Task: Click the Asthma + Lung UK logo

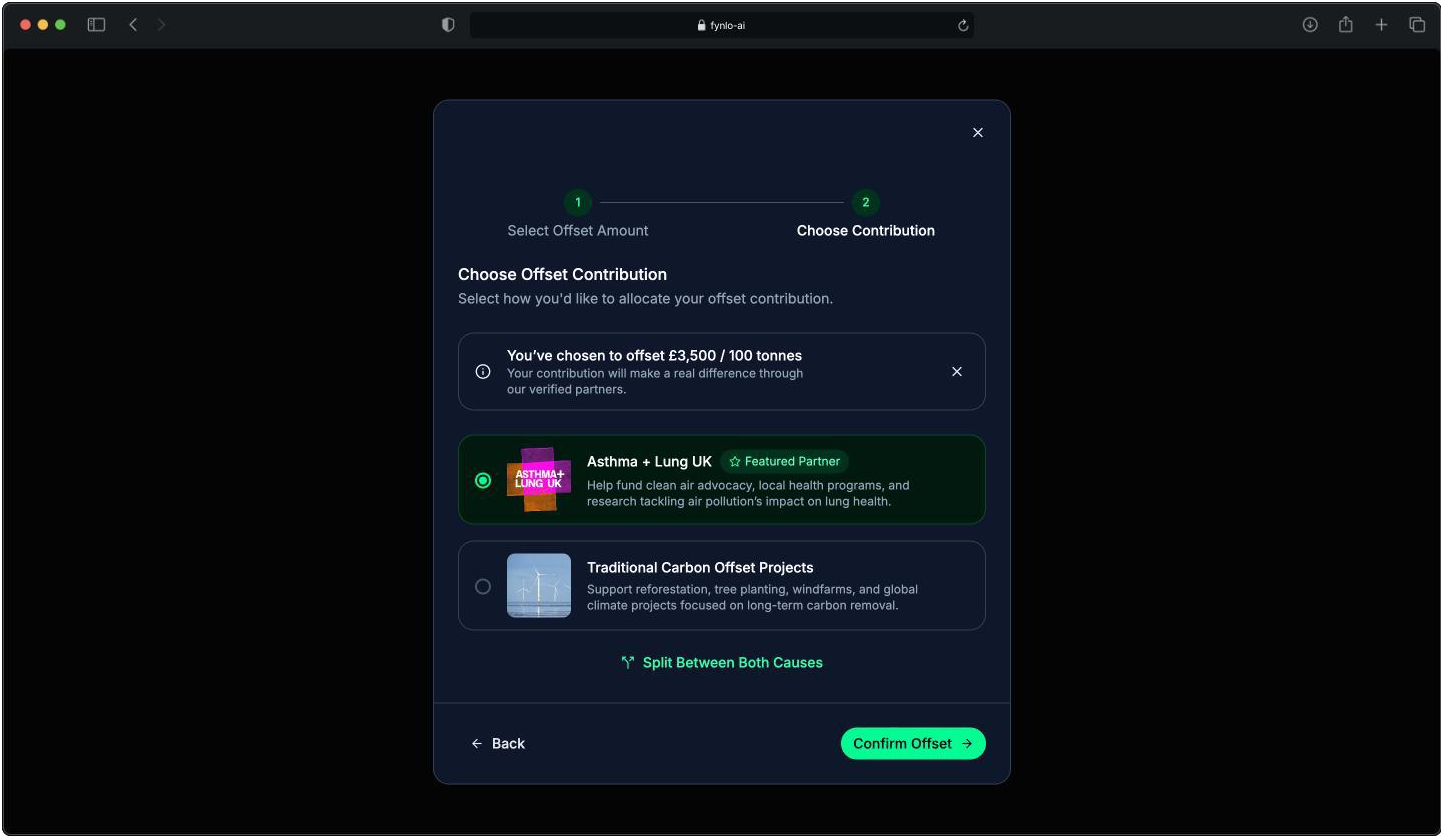Action: (539, 480)
